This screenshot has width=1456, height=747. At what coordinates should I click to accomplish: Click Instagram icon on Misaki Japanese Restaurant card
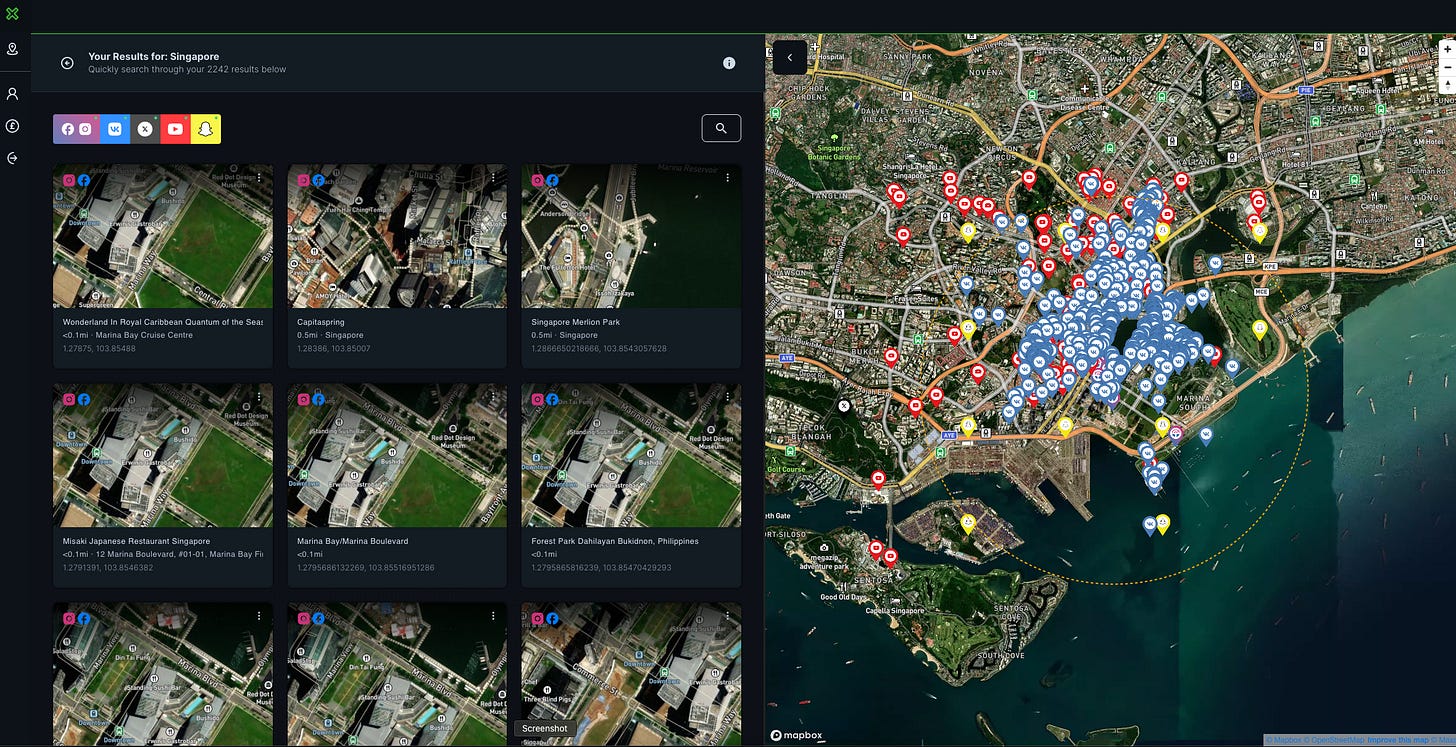pos(70,399)
